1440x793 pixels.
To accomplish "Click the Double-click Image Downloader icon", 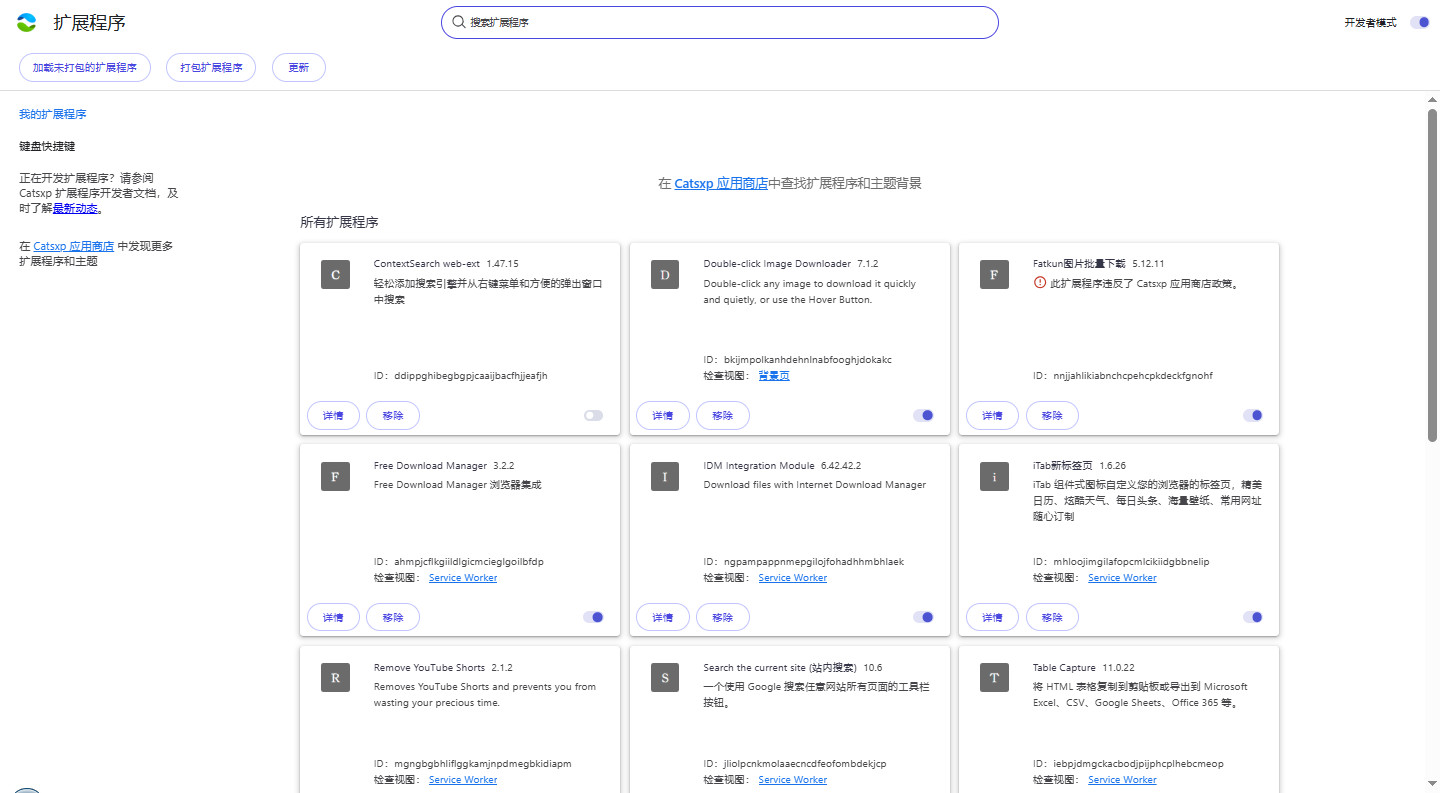I will 665,275.
